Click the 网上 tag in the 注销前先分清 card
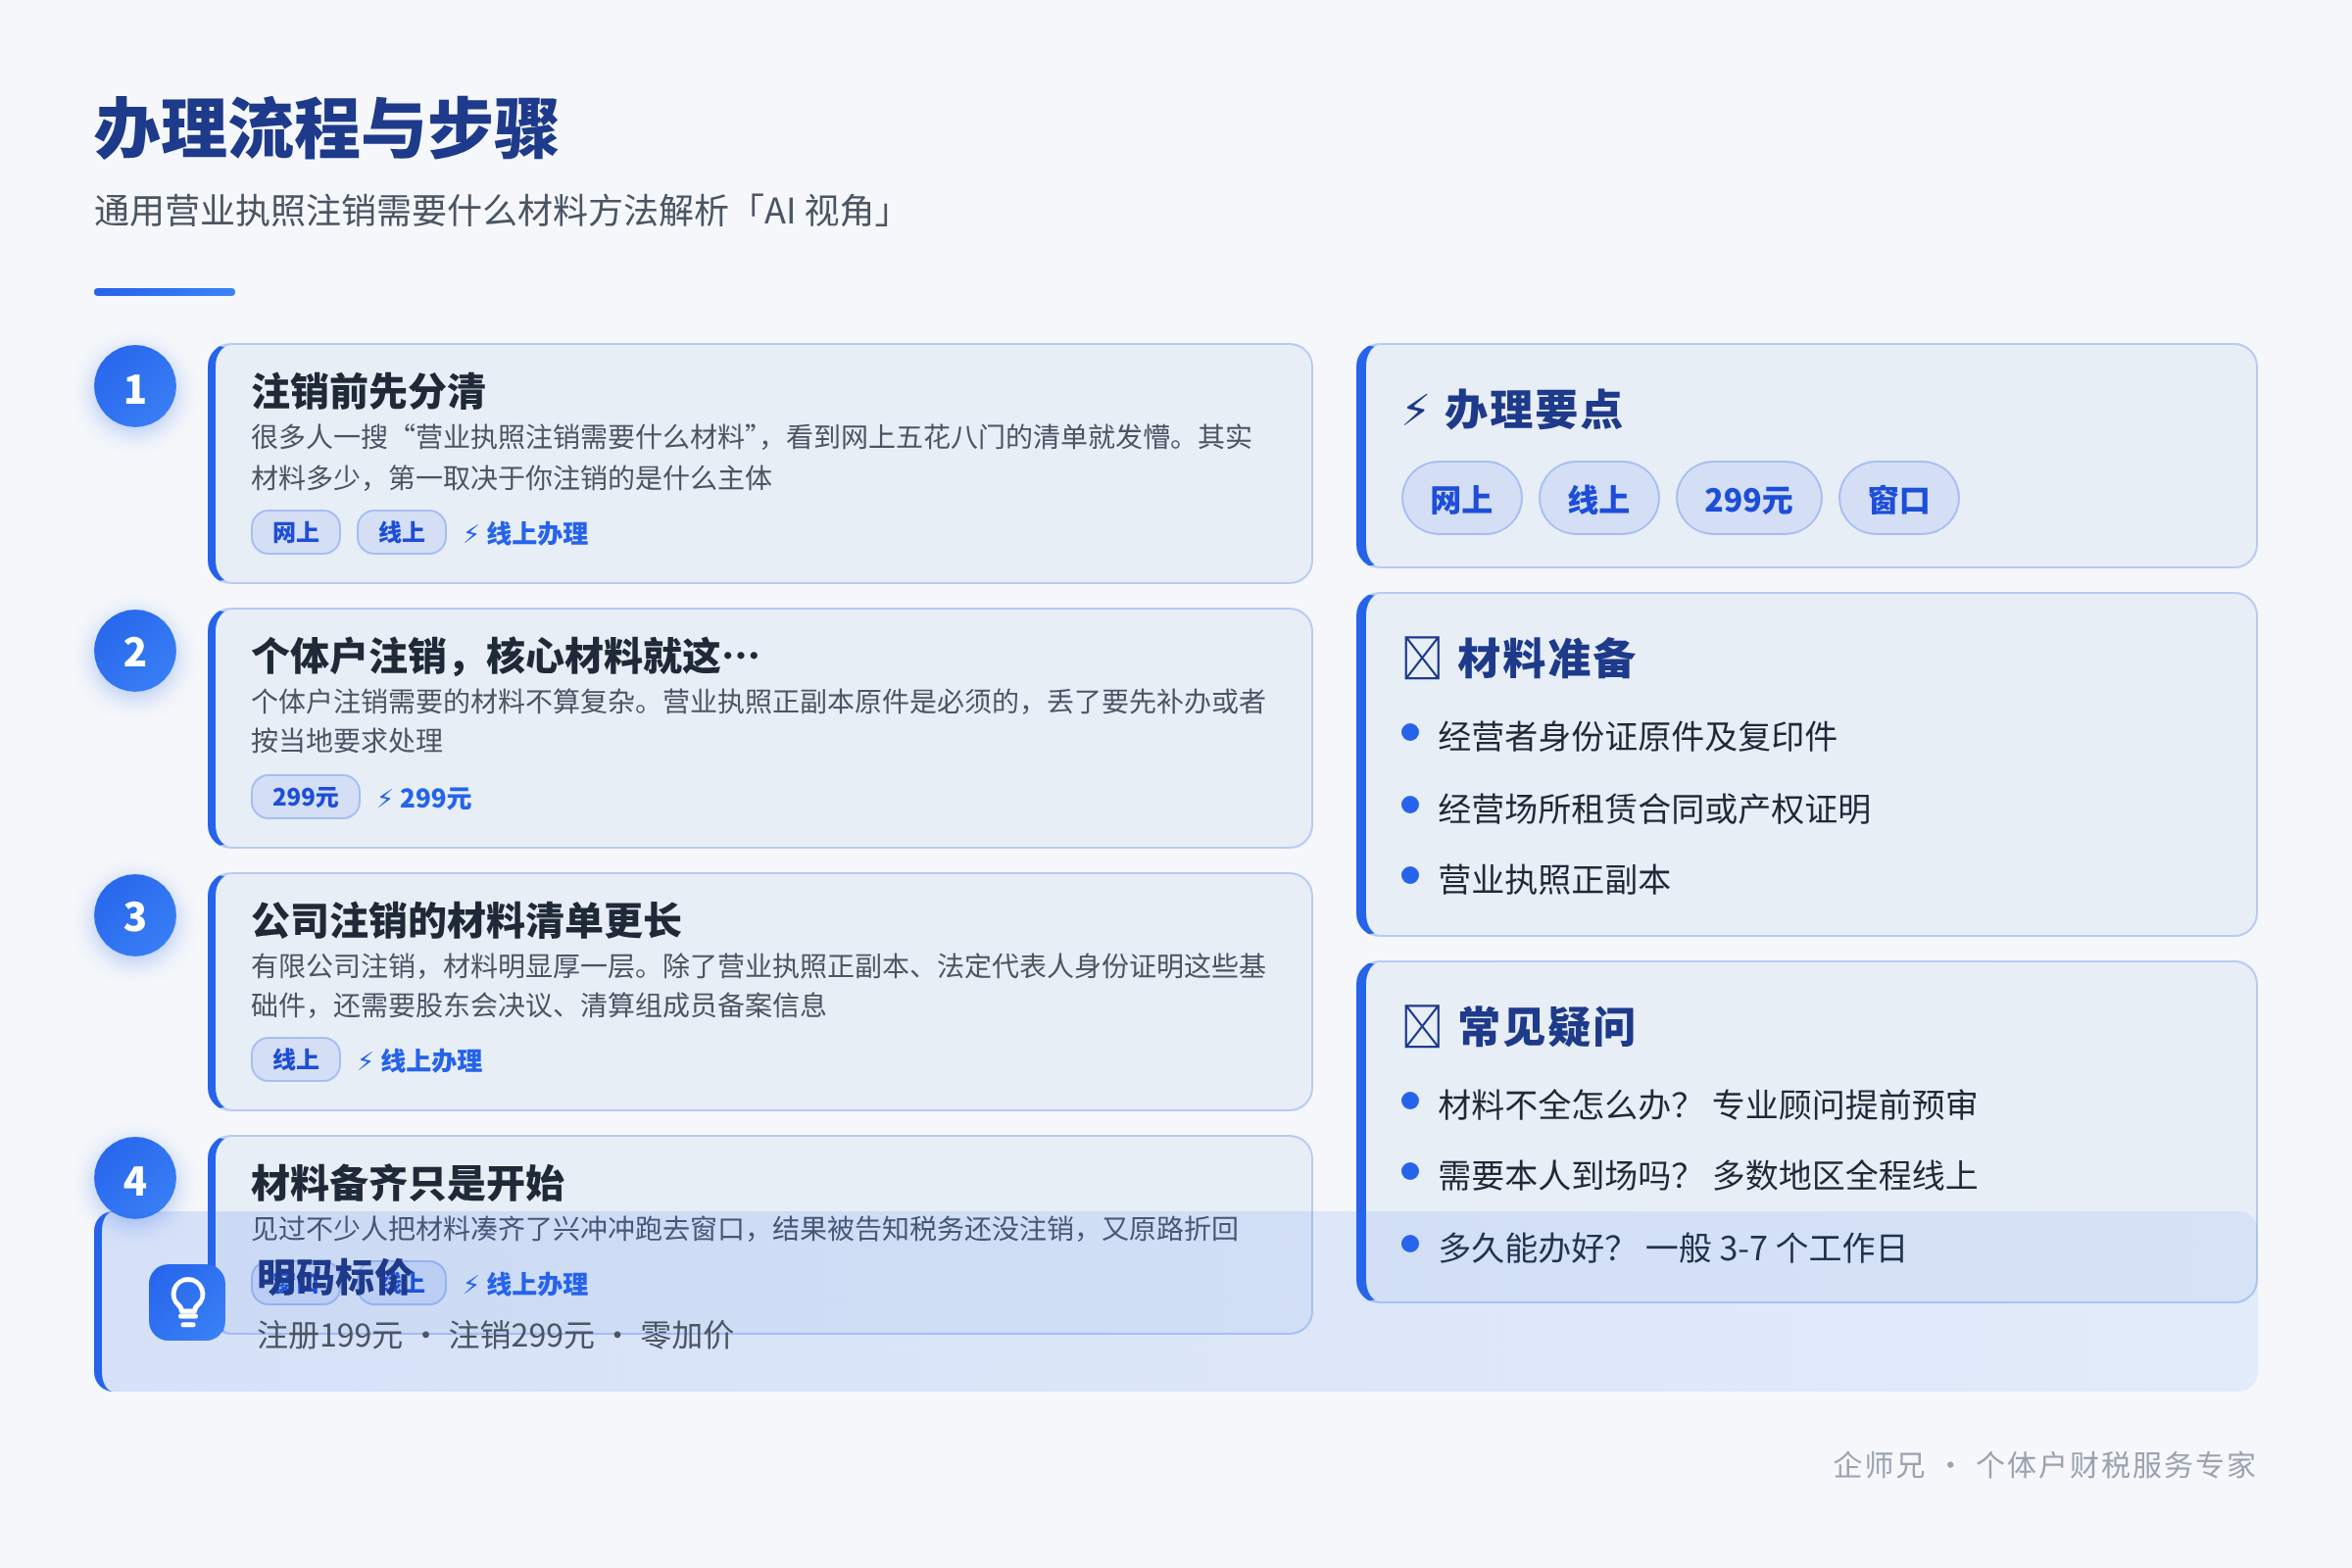 296,532
